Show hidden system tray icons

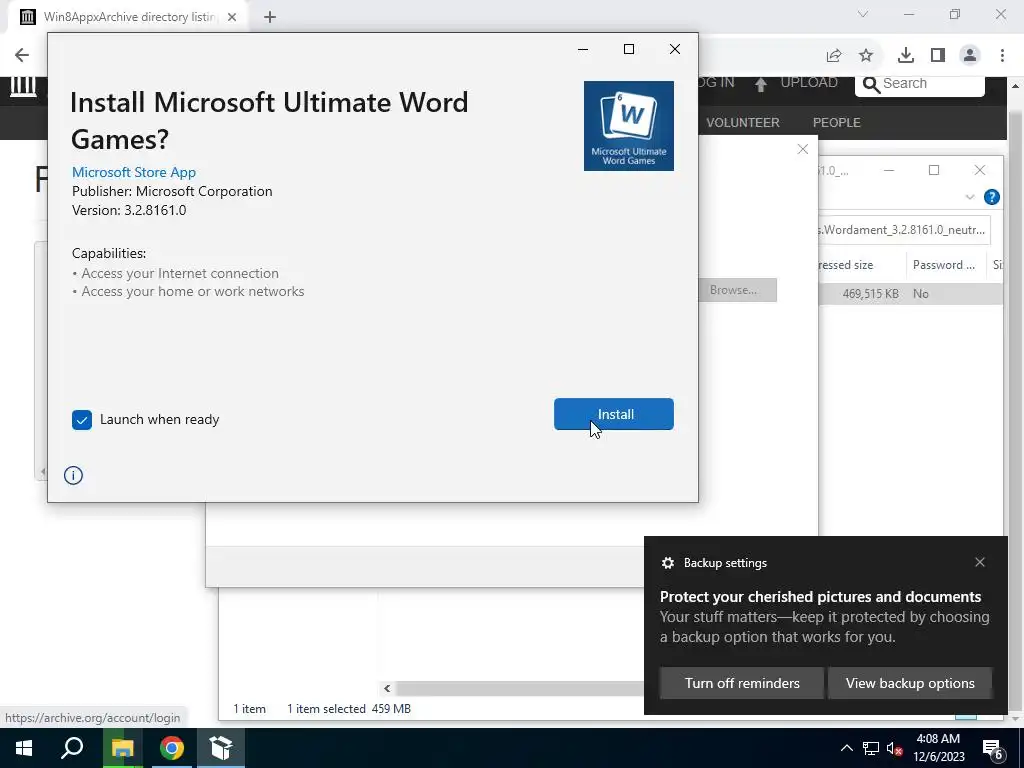pyautogui.click(x=846, y=748)
